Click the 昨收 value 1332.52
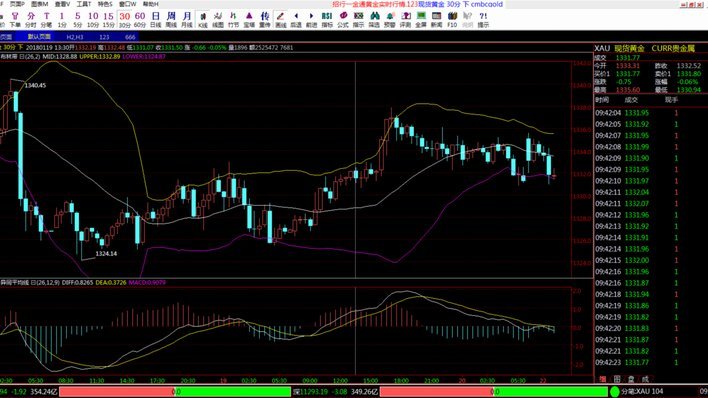The width and height of the screenshot is (708, 398). coord(689,66)
